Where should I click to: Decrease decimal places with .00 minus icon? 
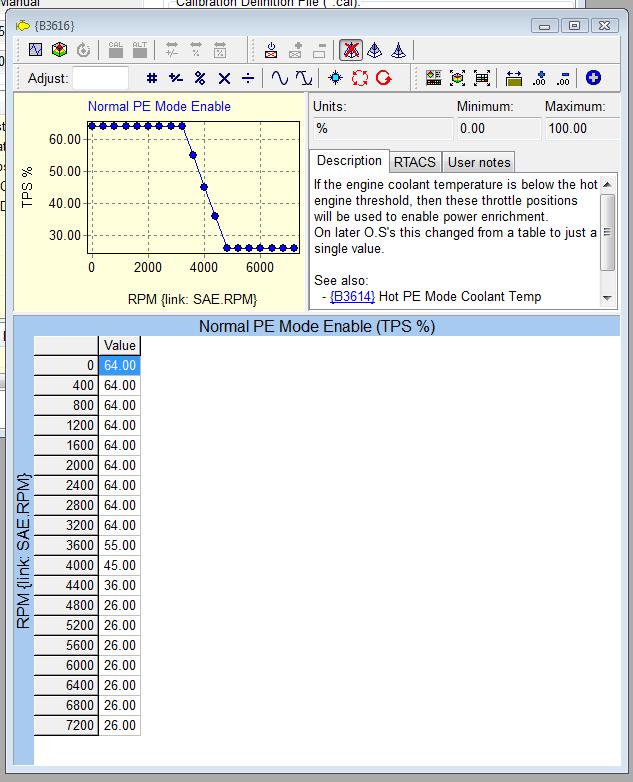(x=563, y=78)
